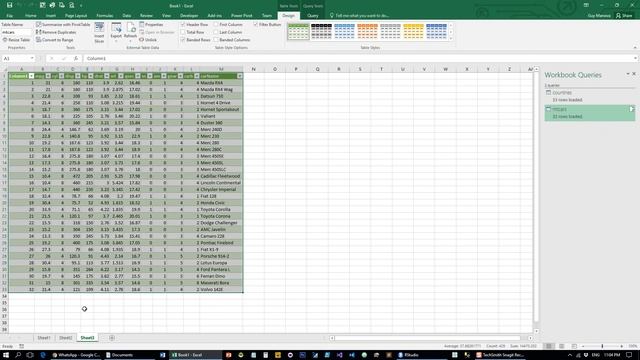This screenshot has height=360, width=640.
Task: Apply the green table style swatch
Action: pos(298,31)
